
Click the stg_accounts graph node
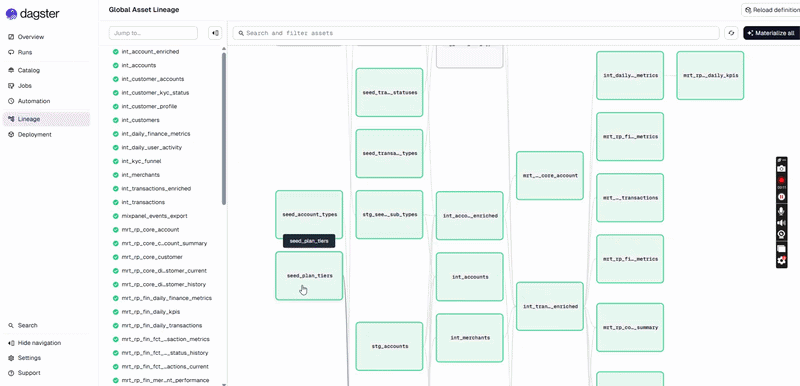(x=389, y=346)
